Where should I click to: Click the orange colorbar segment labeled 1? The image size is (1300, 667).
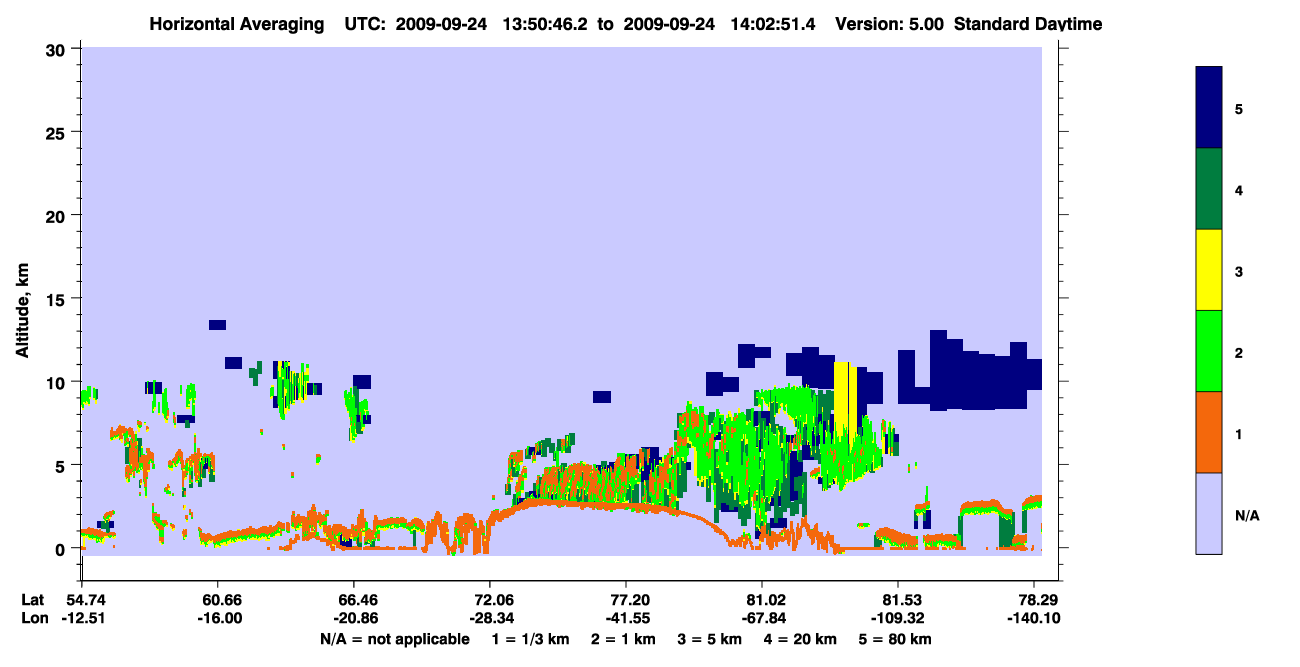(1209, 432)
